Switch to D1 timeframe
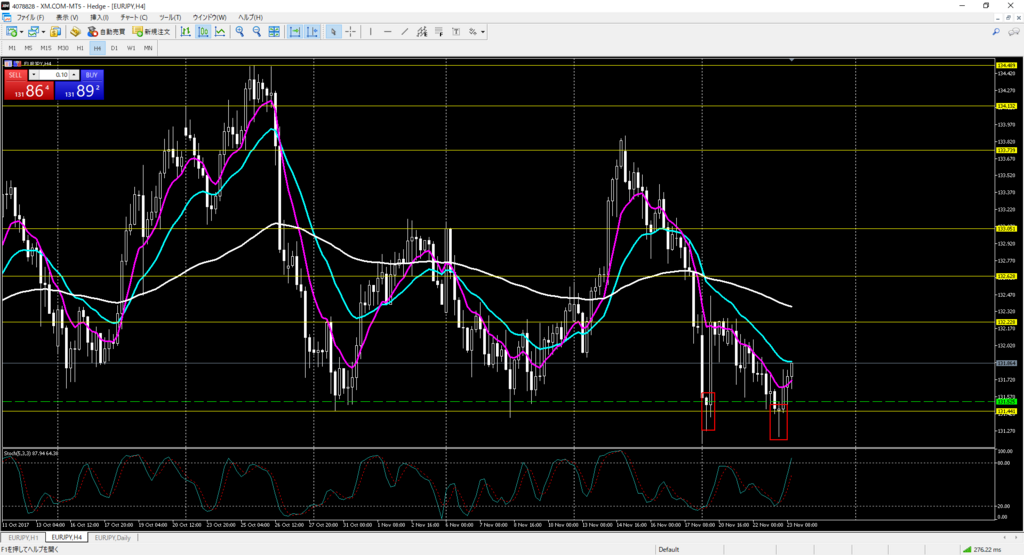Viewport: 1024px width, 555px height. pos(114,48)
